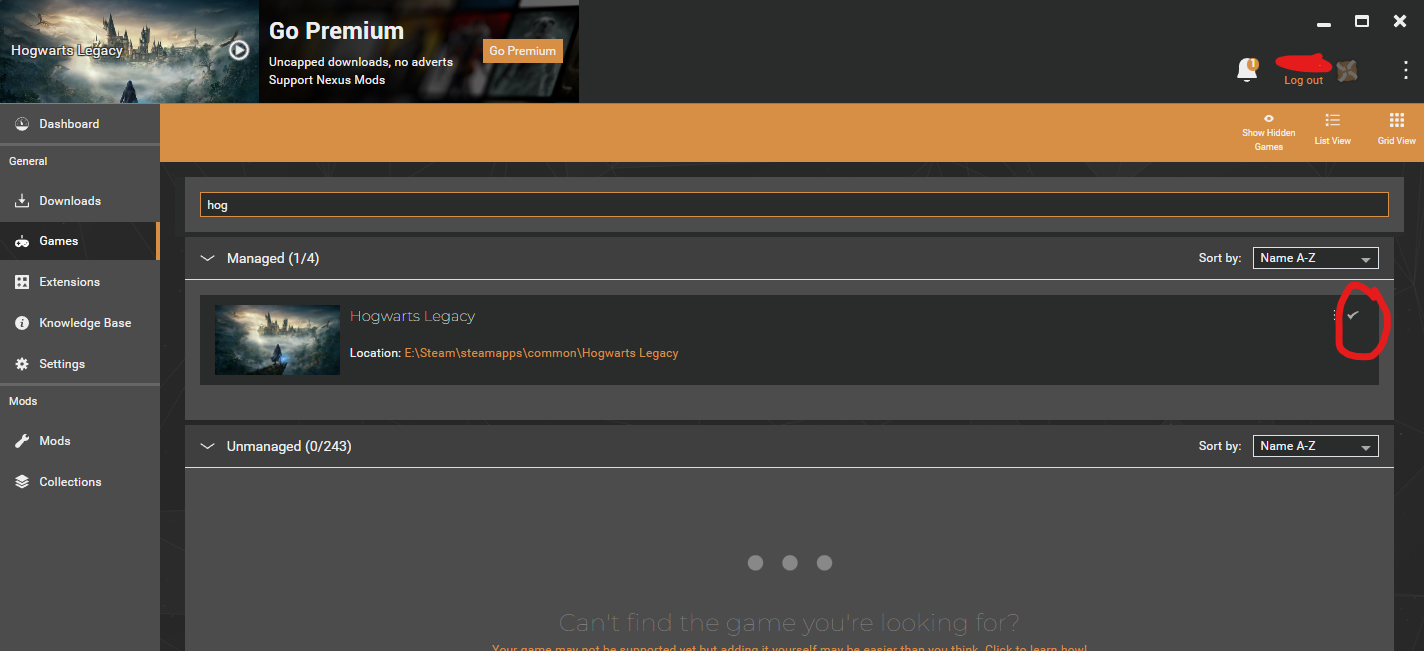Click the Dashboard gauge icon

[x=22, y=124]
